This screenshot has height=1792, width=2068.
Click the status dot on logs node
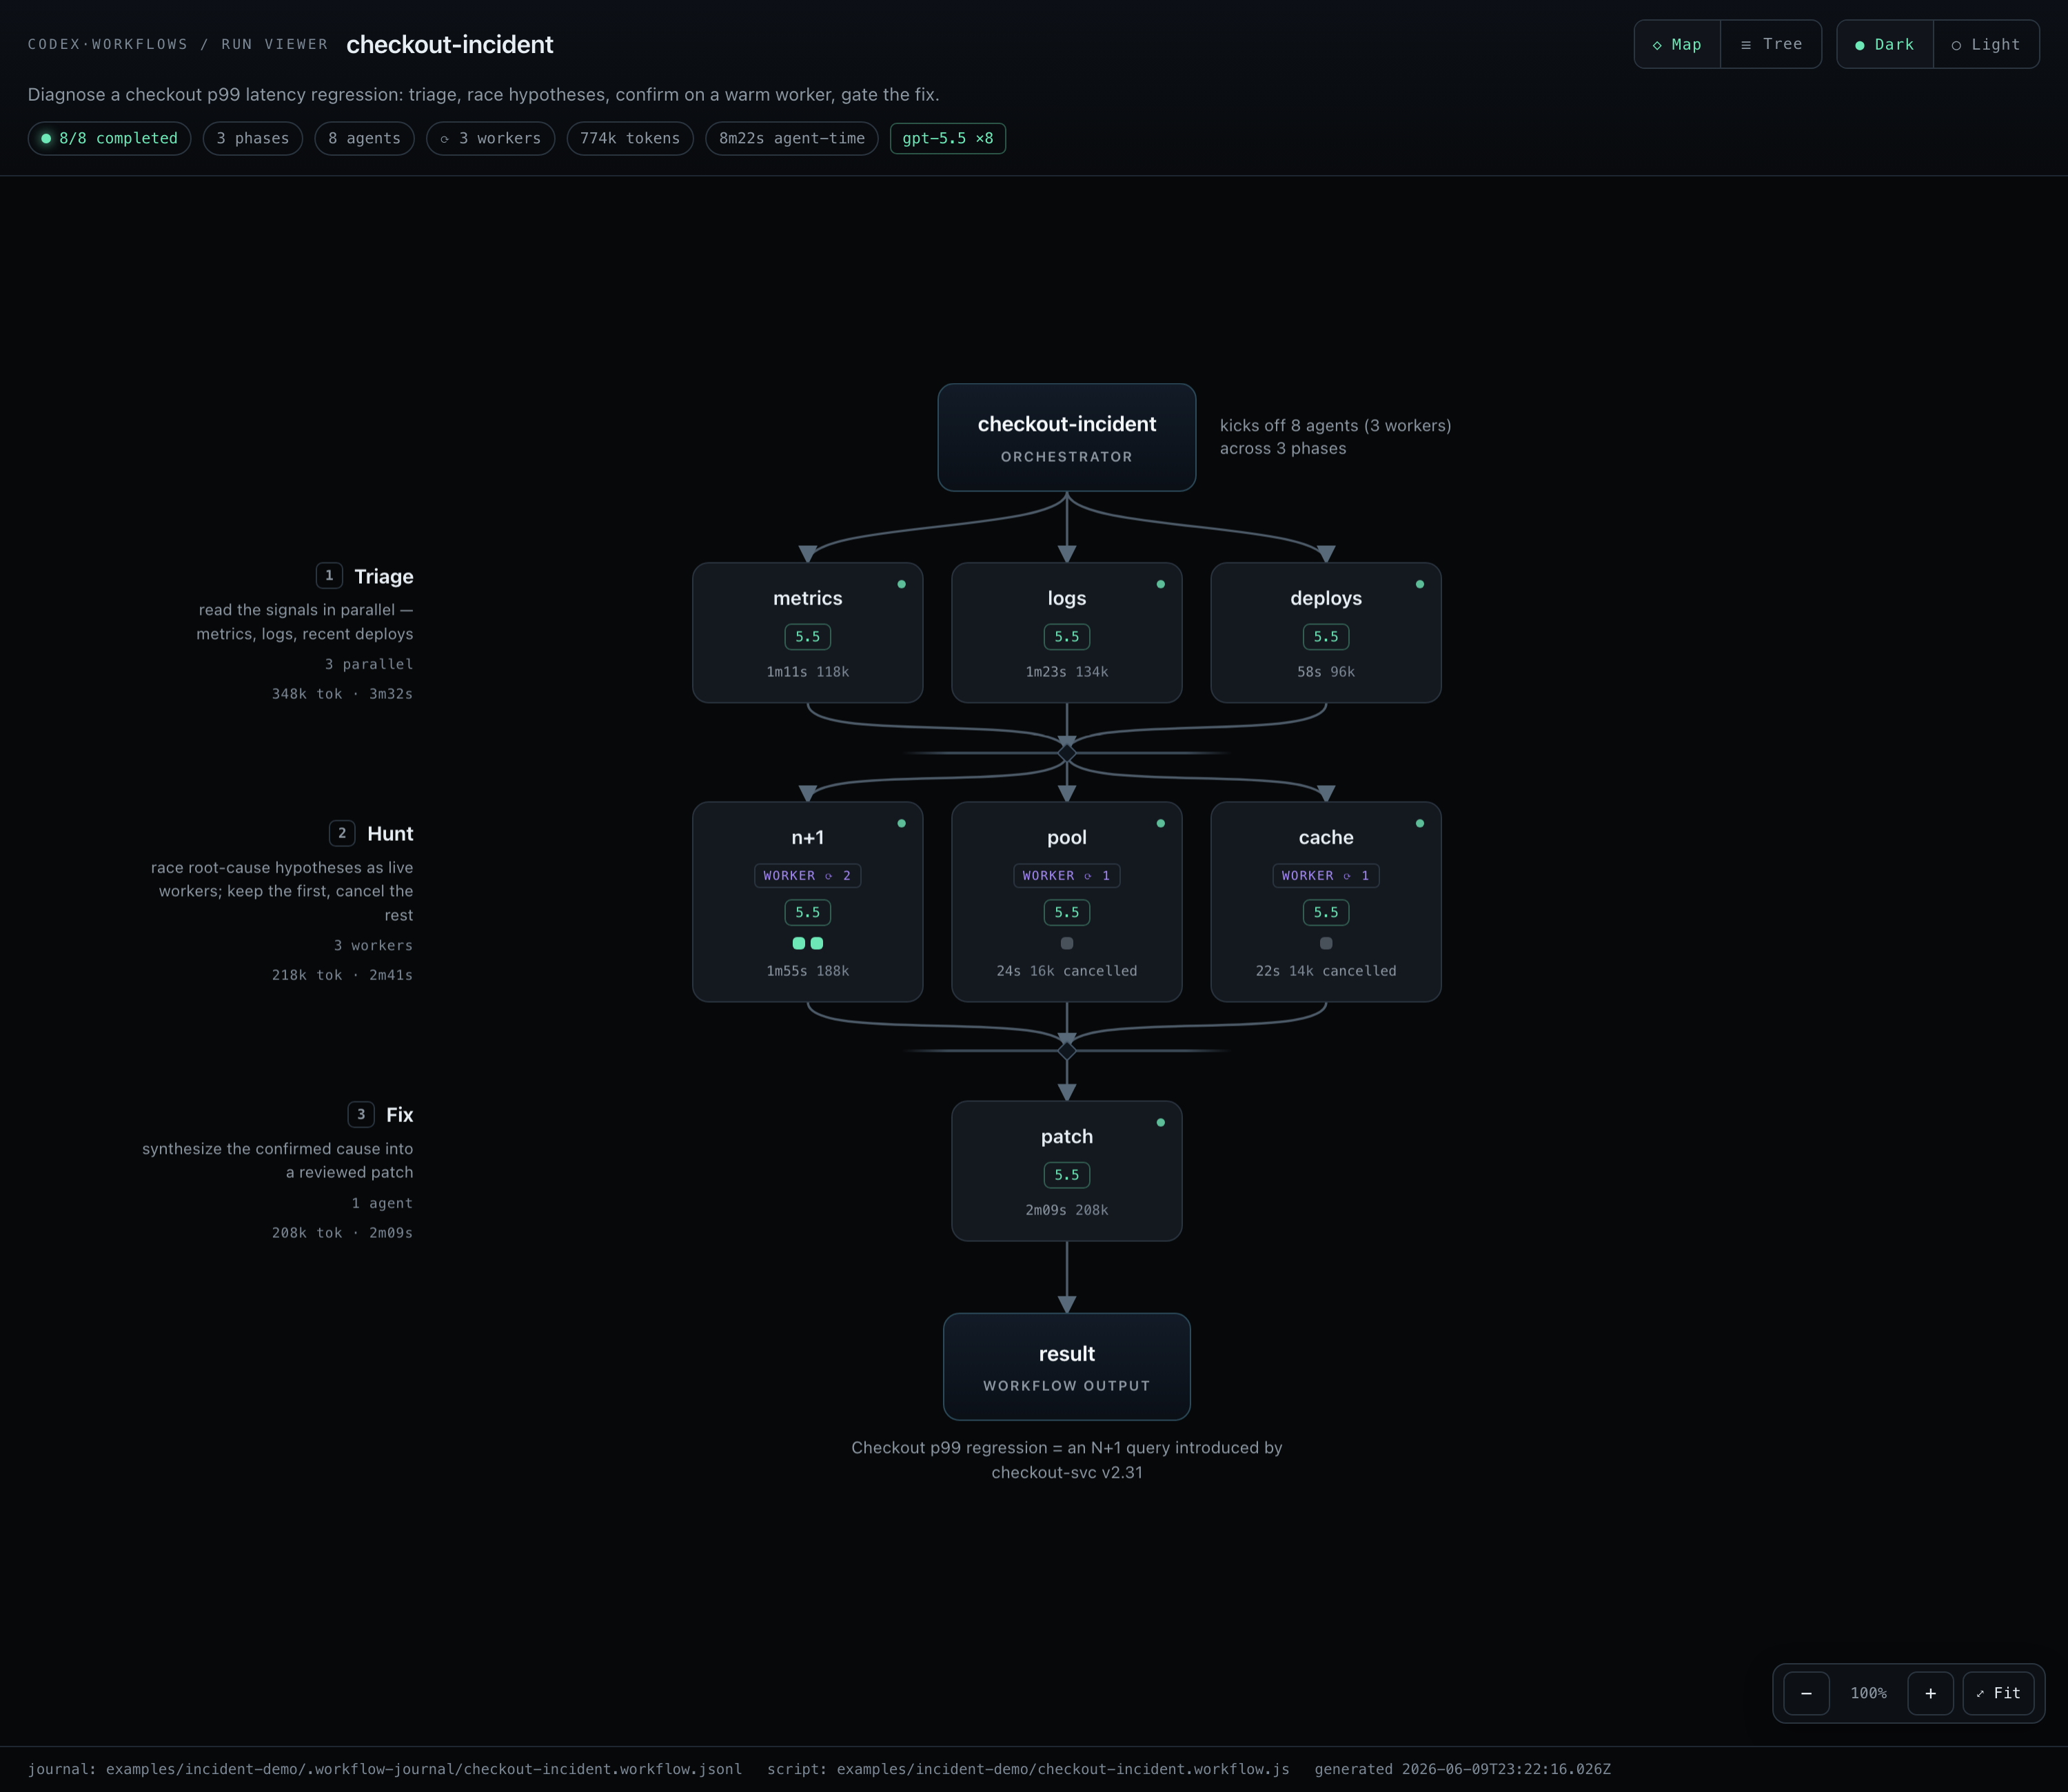1161,584
